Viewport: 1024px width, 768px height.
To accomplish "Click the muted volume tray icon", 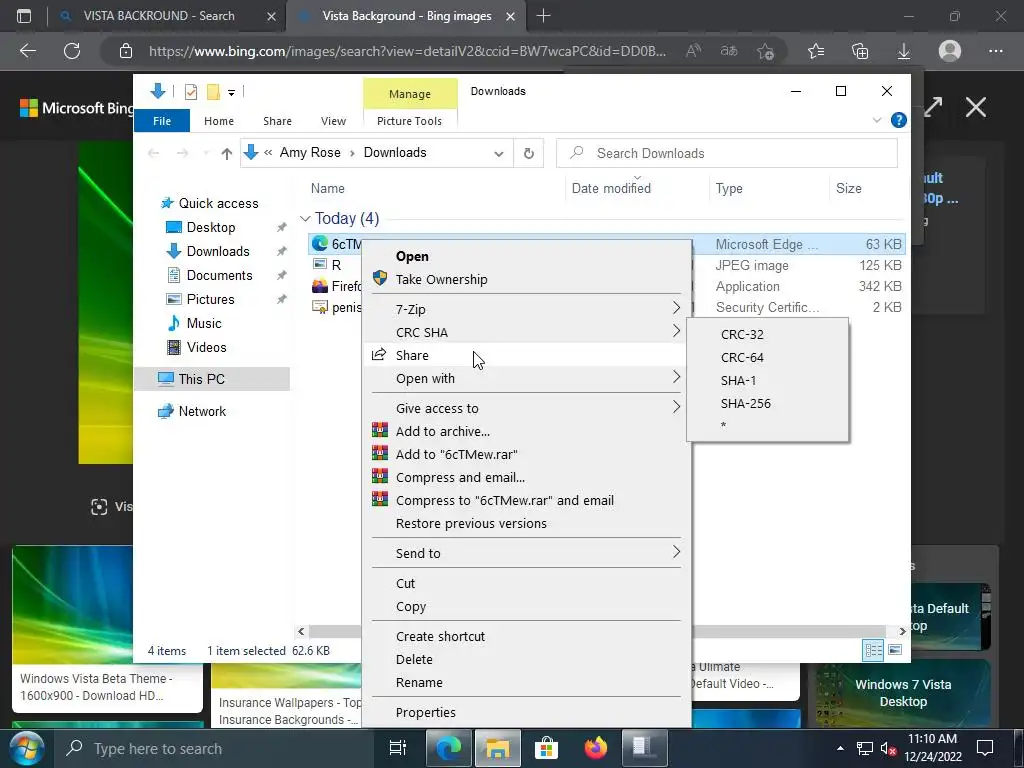I will 888,748.
